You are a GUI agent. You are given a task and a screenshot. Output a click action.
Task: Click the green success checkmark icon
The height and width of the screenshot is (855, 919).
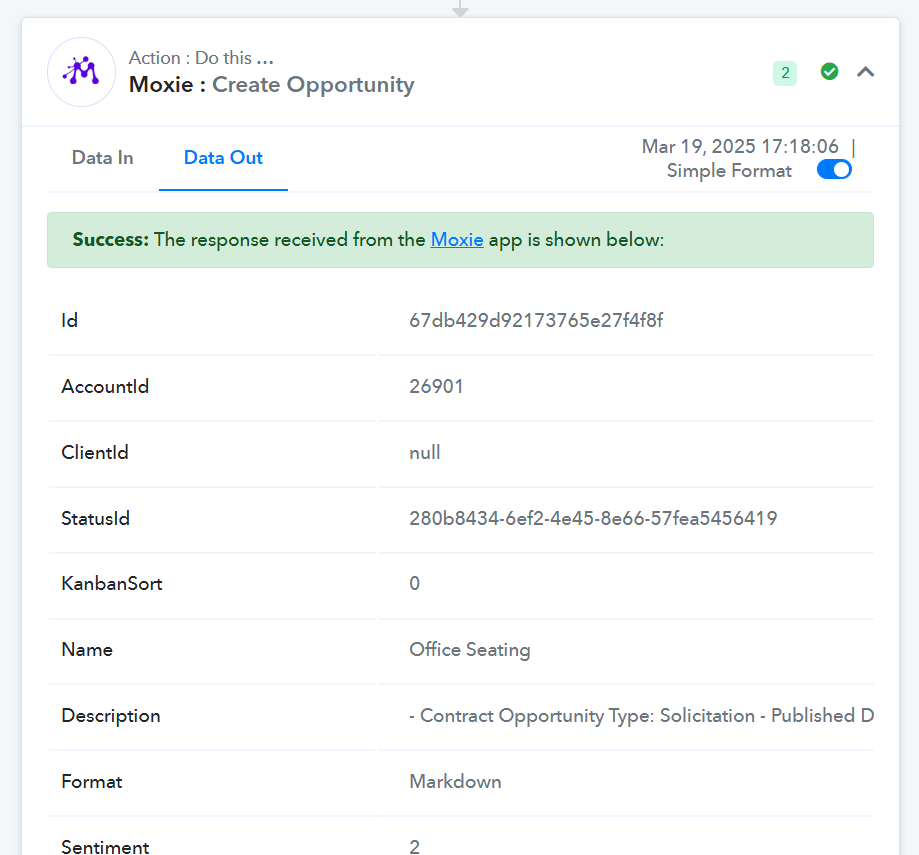(829, 71)
